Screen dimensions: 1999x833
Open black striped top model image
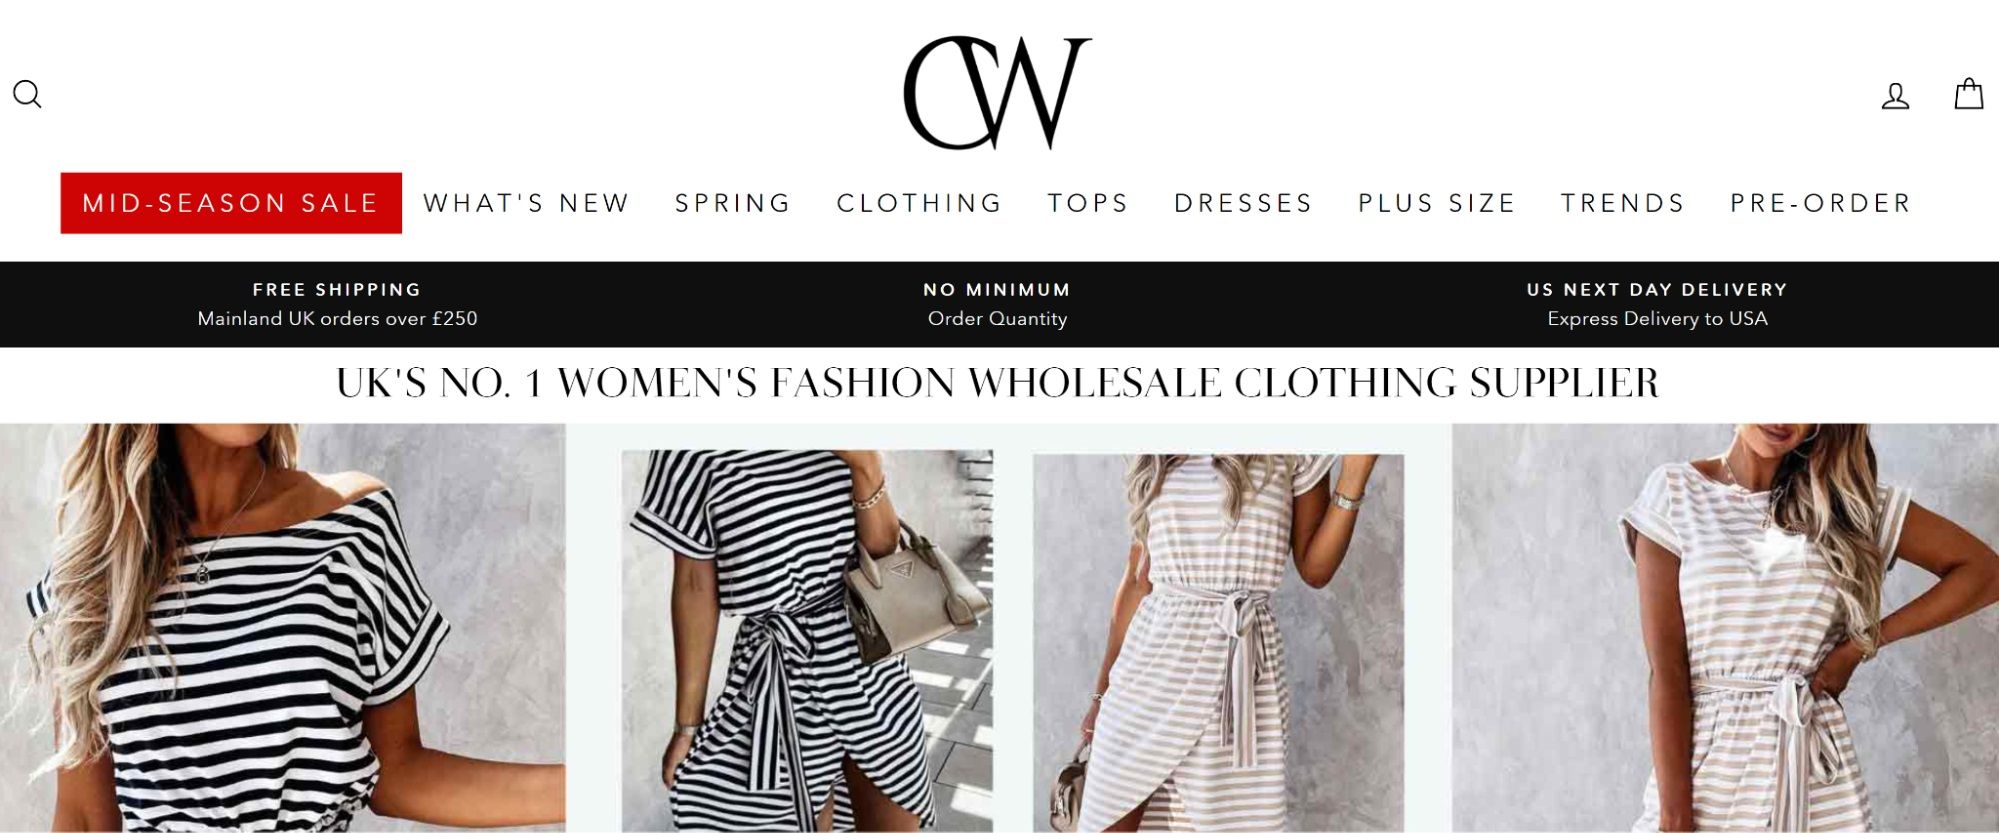283,628
